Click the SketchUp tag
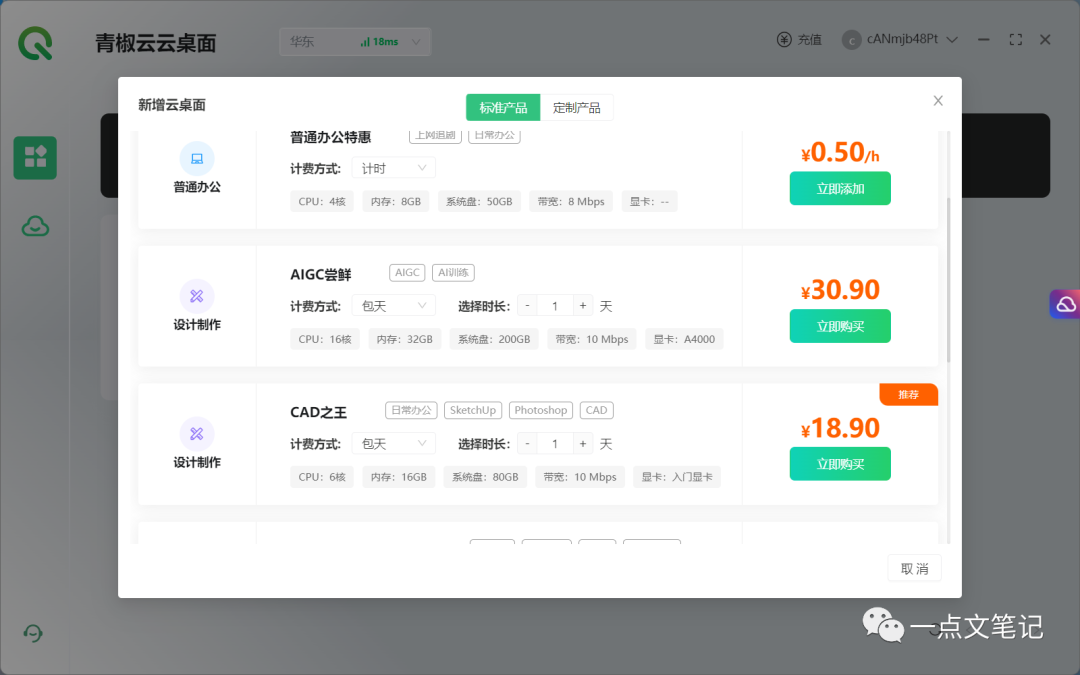The image size is (1080, 675). click(472, 411)
